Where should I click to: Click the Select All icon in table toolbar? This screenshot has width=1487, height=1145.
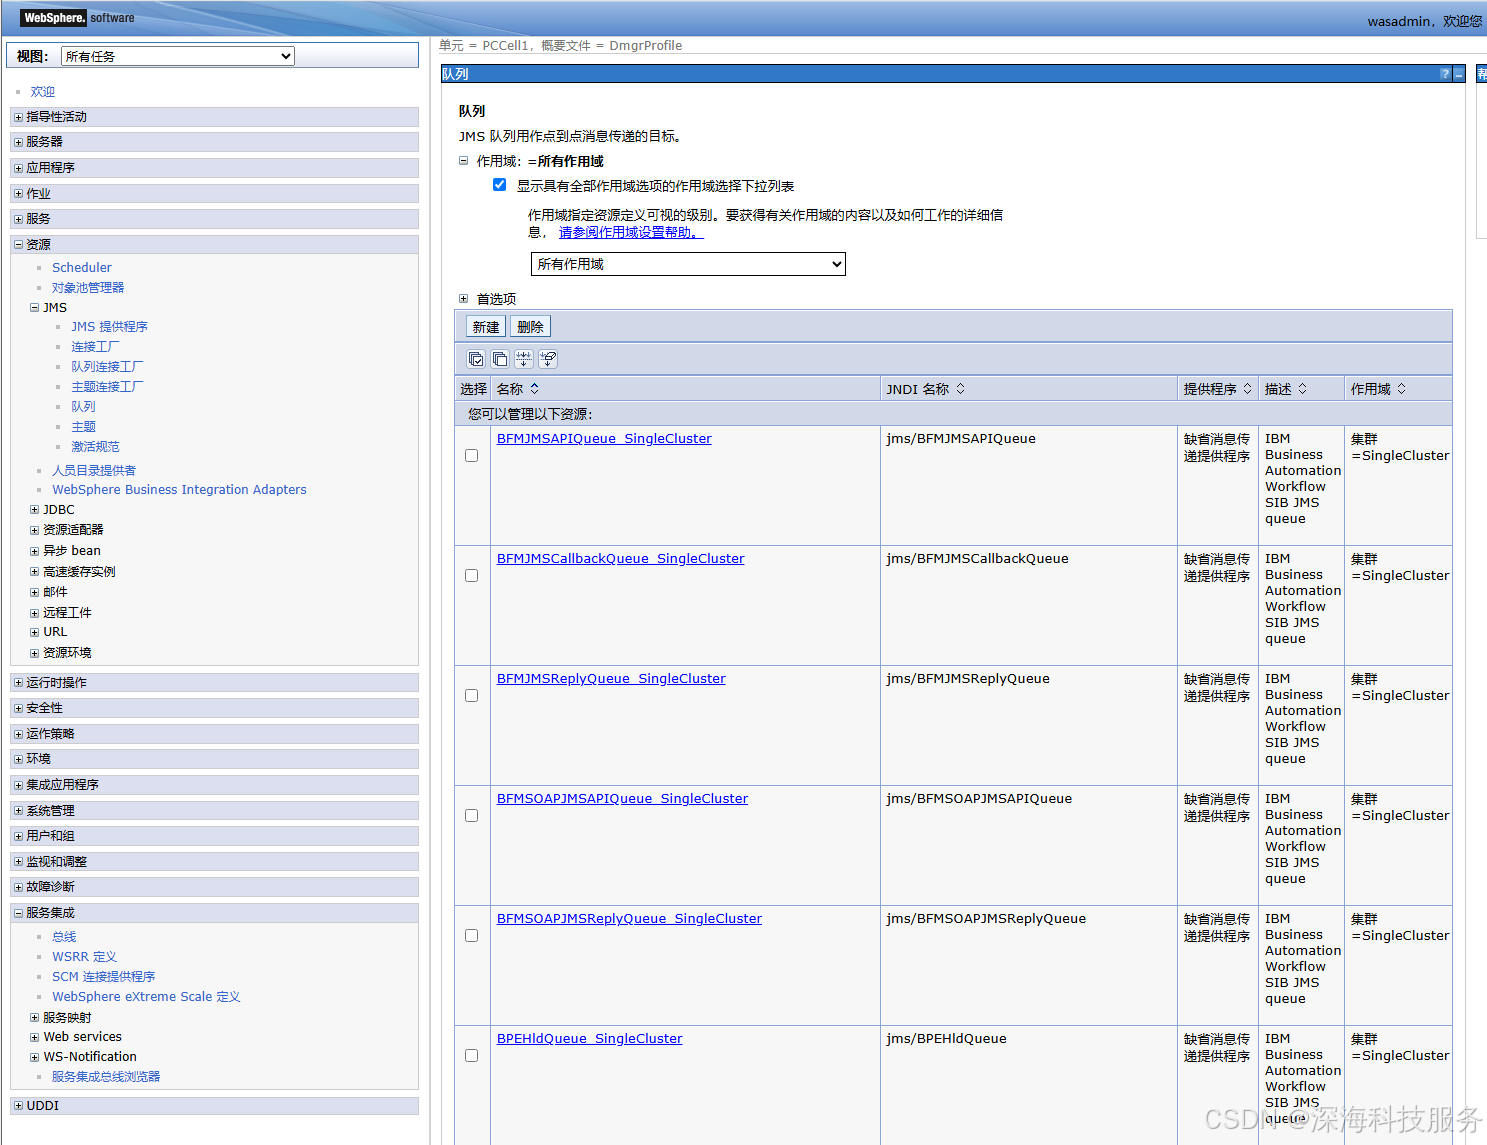click(476, 359)
